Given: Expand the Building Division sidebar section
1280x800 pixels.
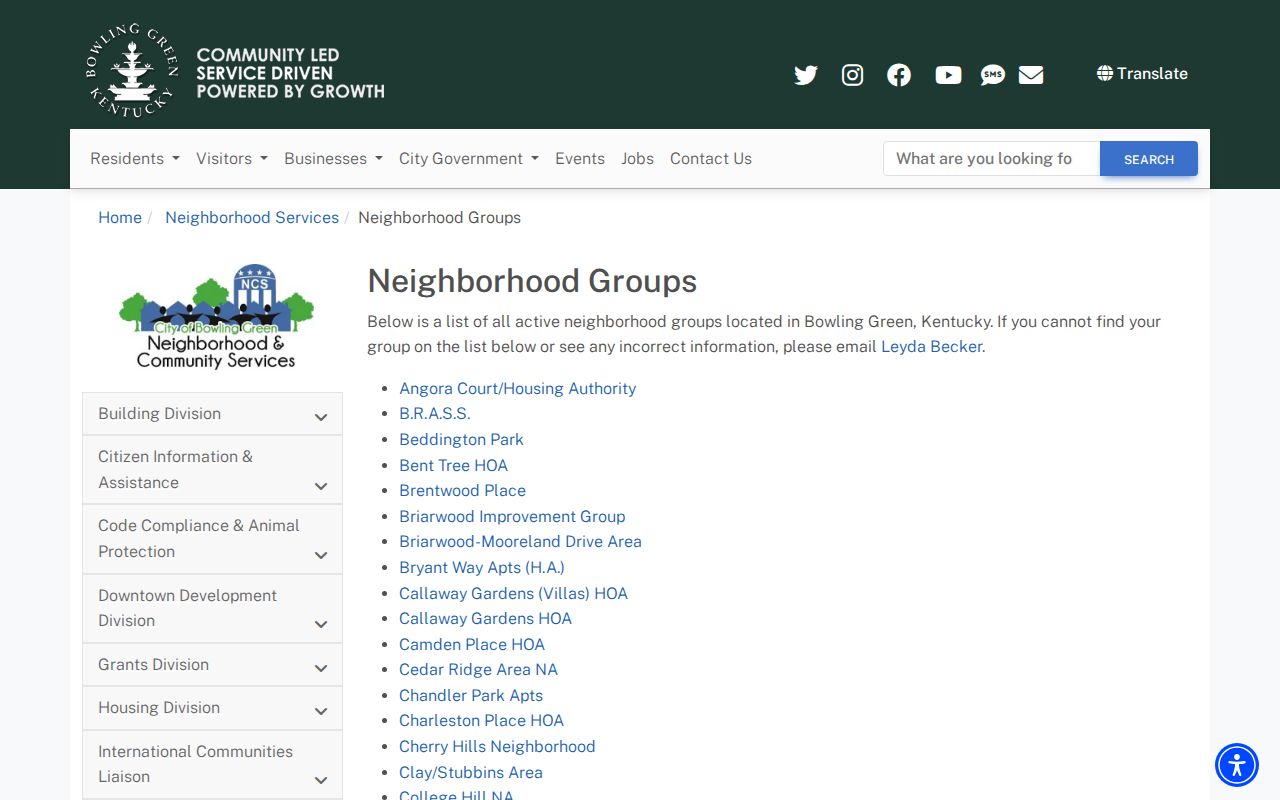Looking at the screenshot, I should click(x=212, y=414).
